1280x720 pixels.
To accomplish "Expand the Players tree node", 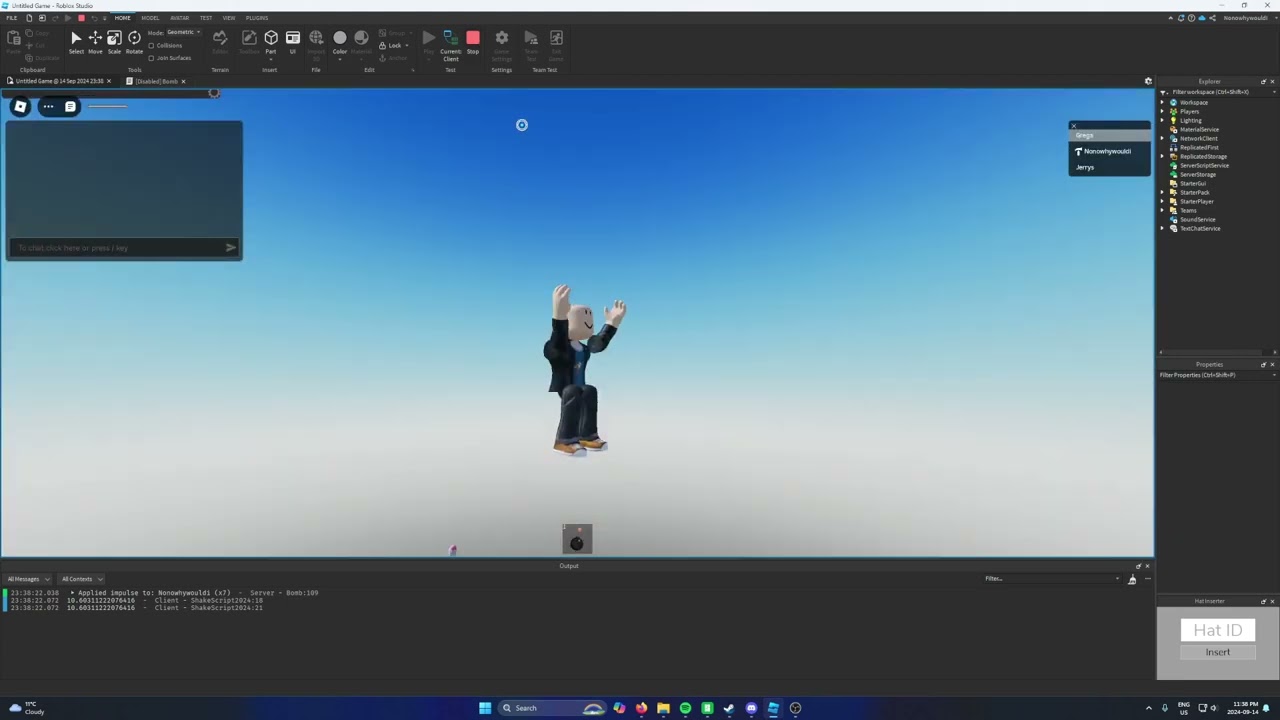I will (x=1163, y=111).
